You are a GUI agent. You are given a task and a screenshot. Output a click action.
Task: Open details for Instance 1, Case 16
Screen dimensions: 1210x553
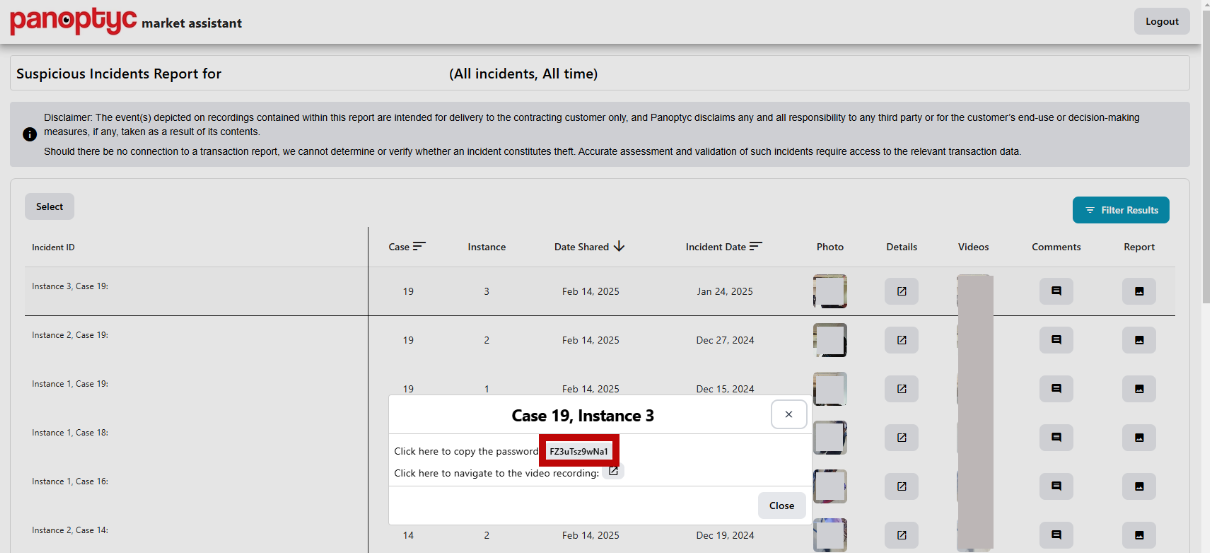[x=901, y=486]
